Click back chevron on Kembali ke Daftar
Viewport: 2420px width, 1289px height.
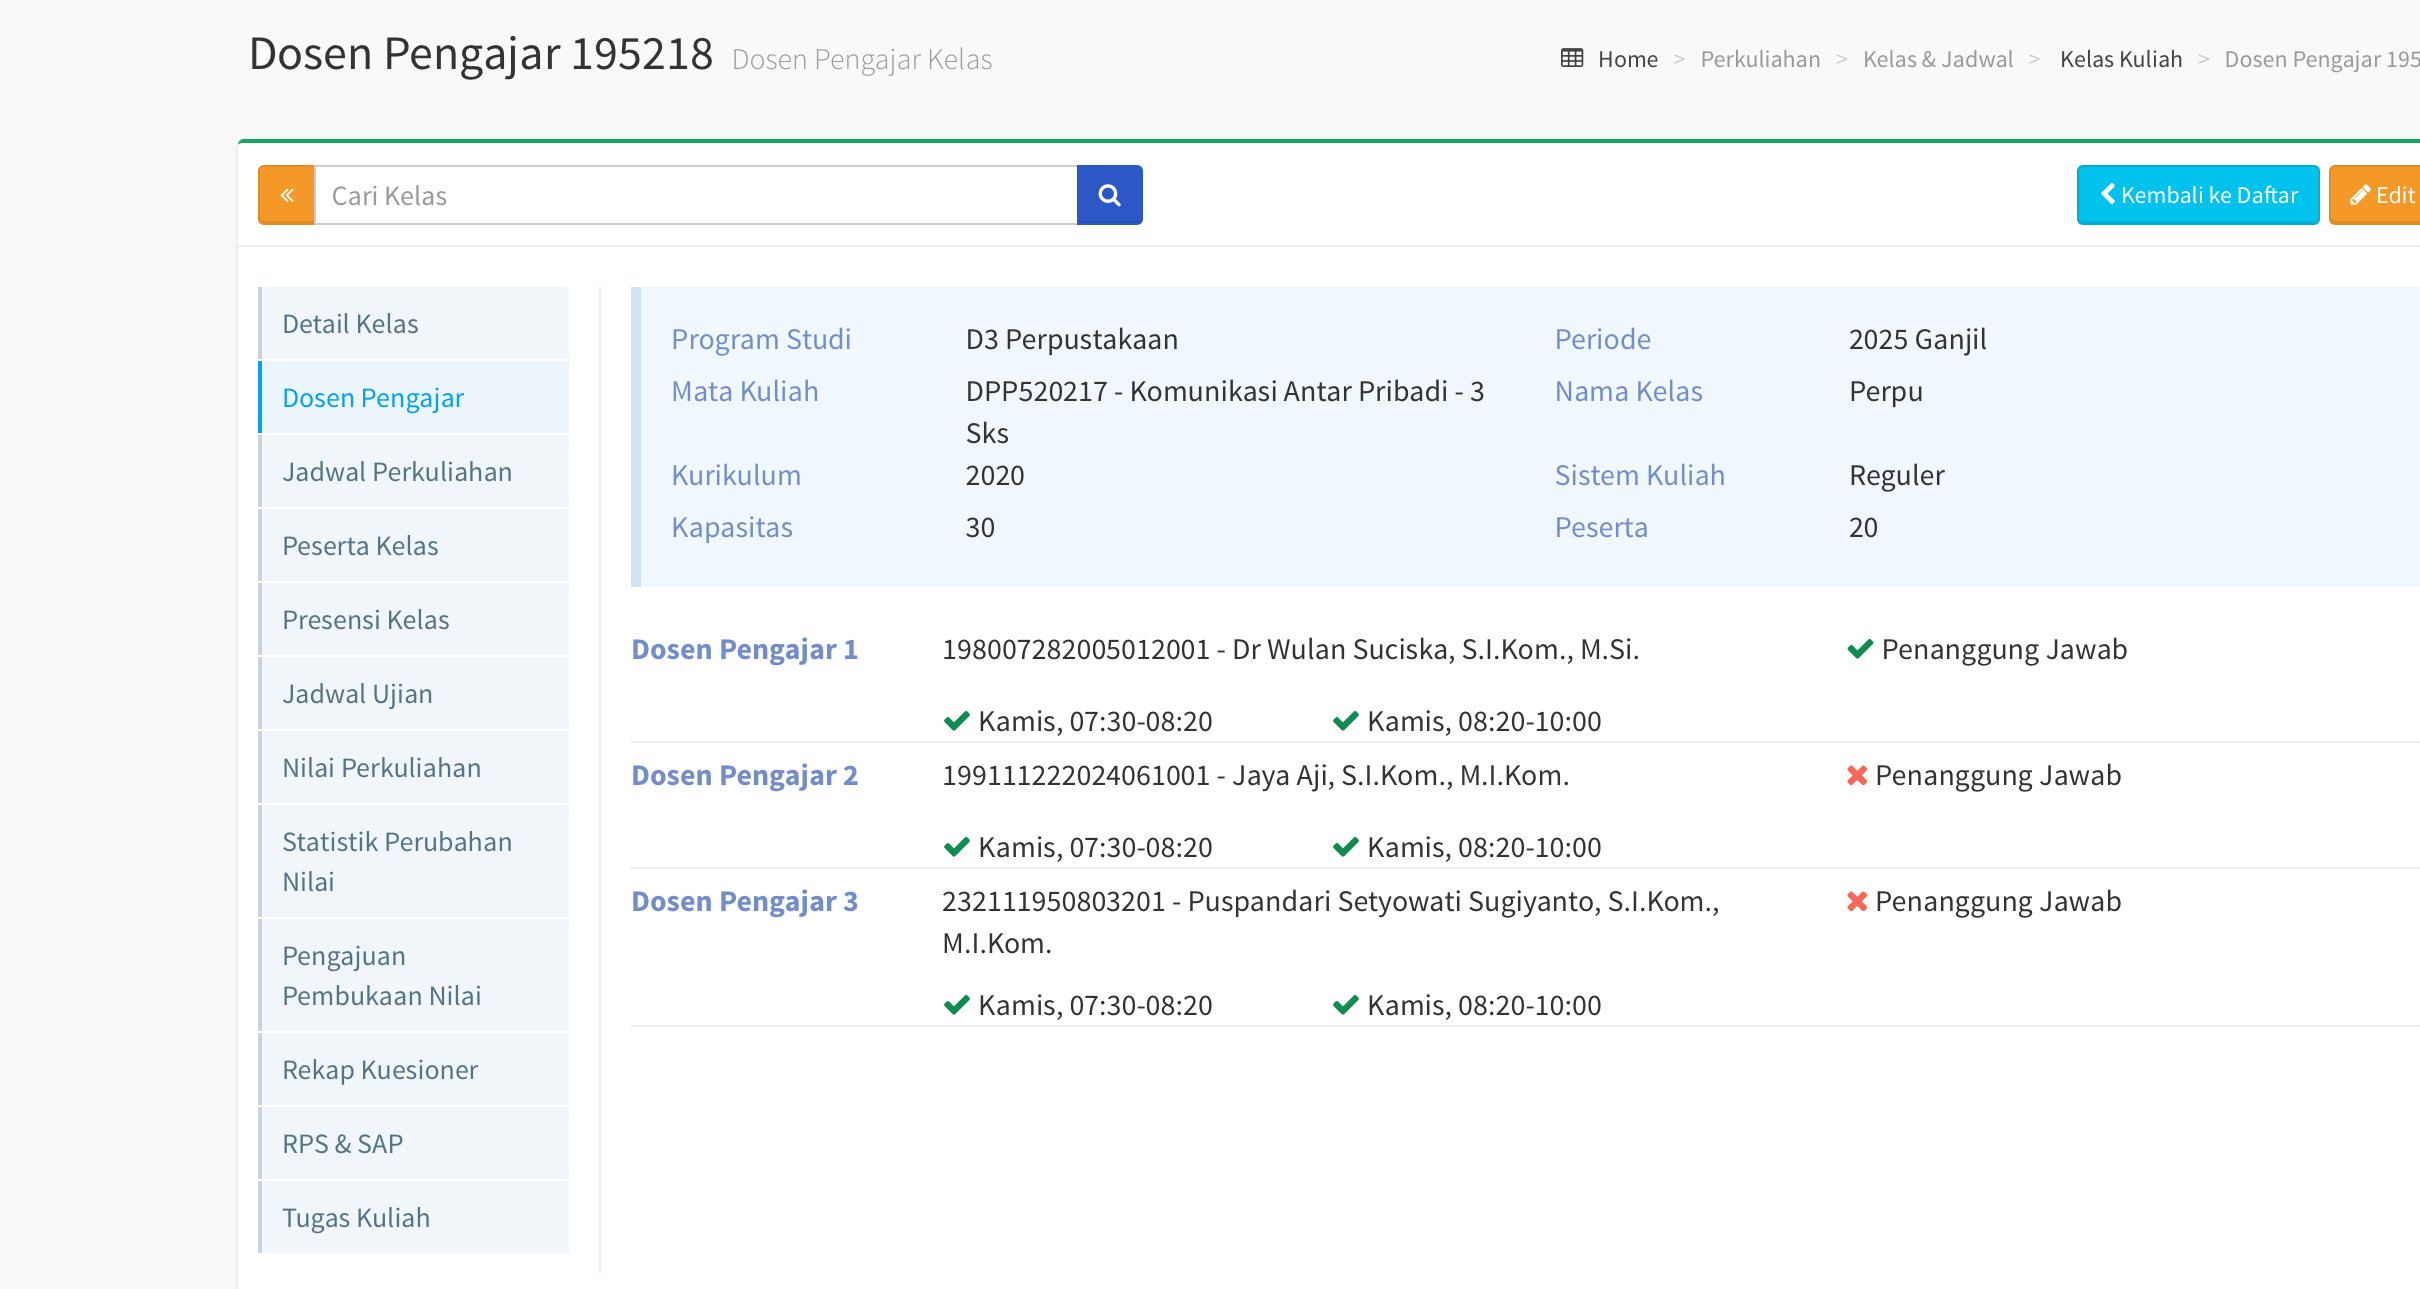tap(2107, 194)
